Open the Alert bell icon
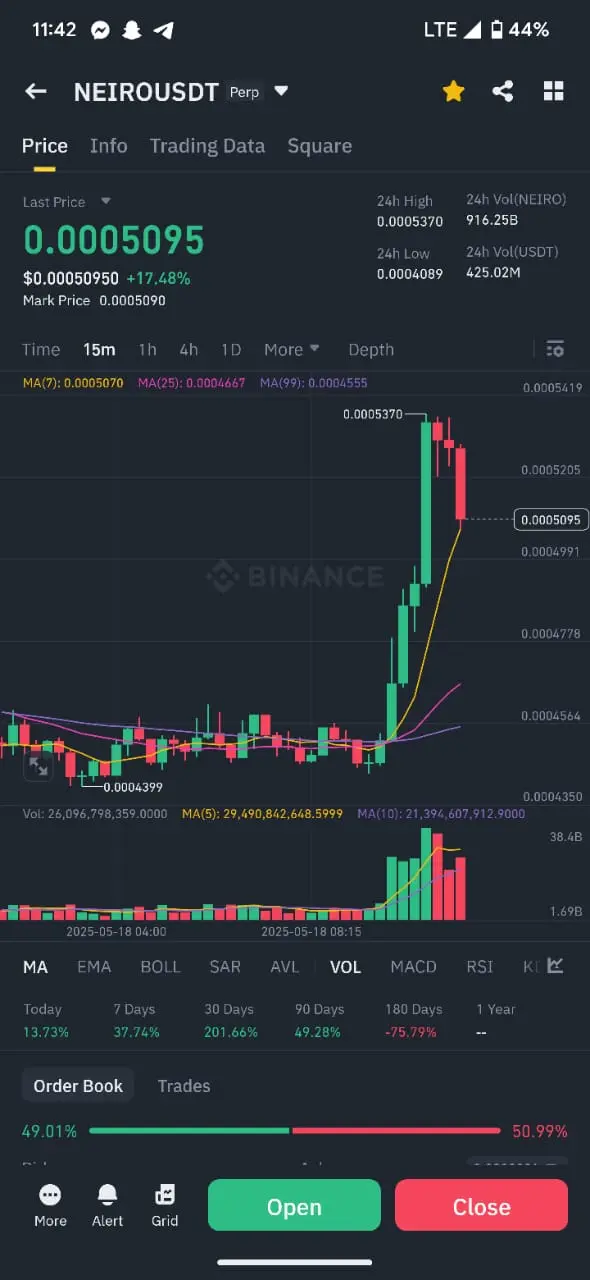 108,1194
